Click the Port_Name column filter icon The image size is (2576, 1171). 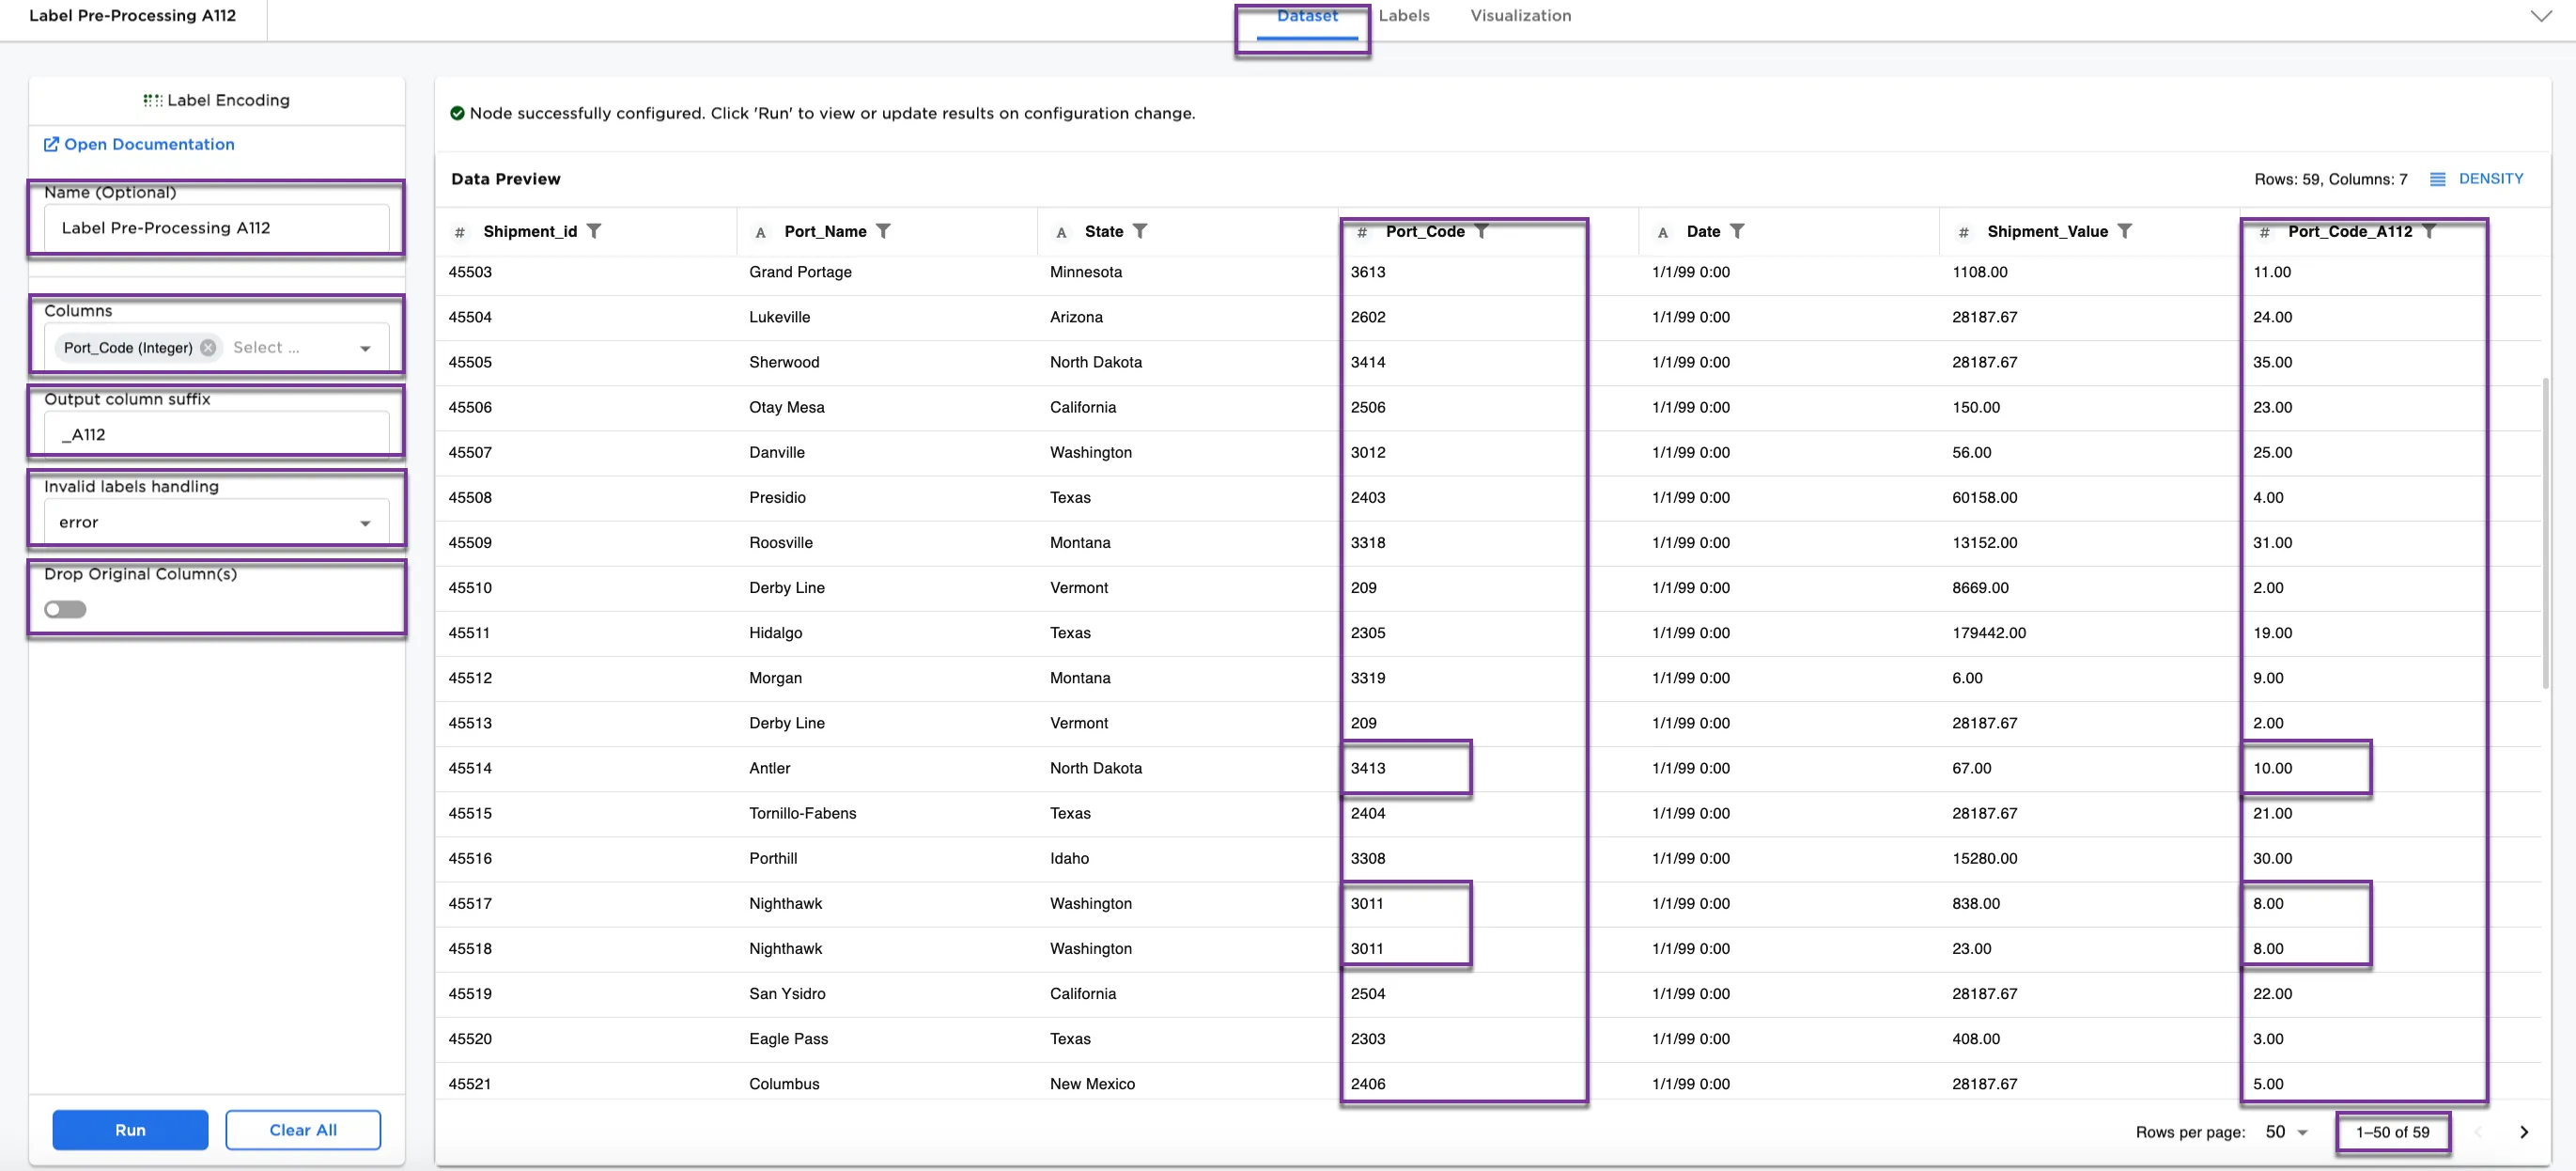pyautogui.click(x=883, y=231)
